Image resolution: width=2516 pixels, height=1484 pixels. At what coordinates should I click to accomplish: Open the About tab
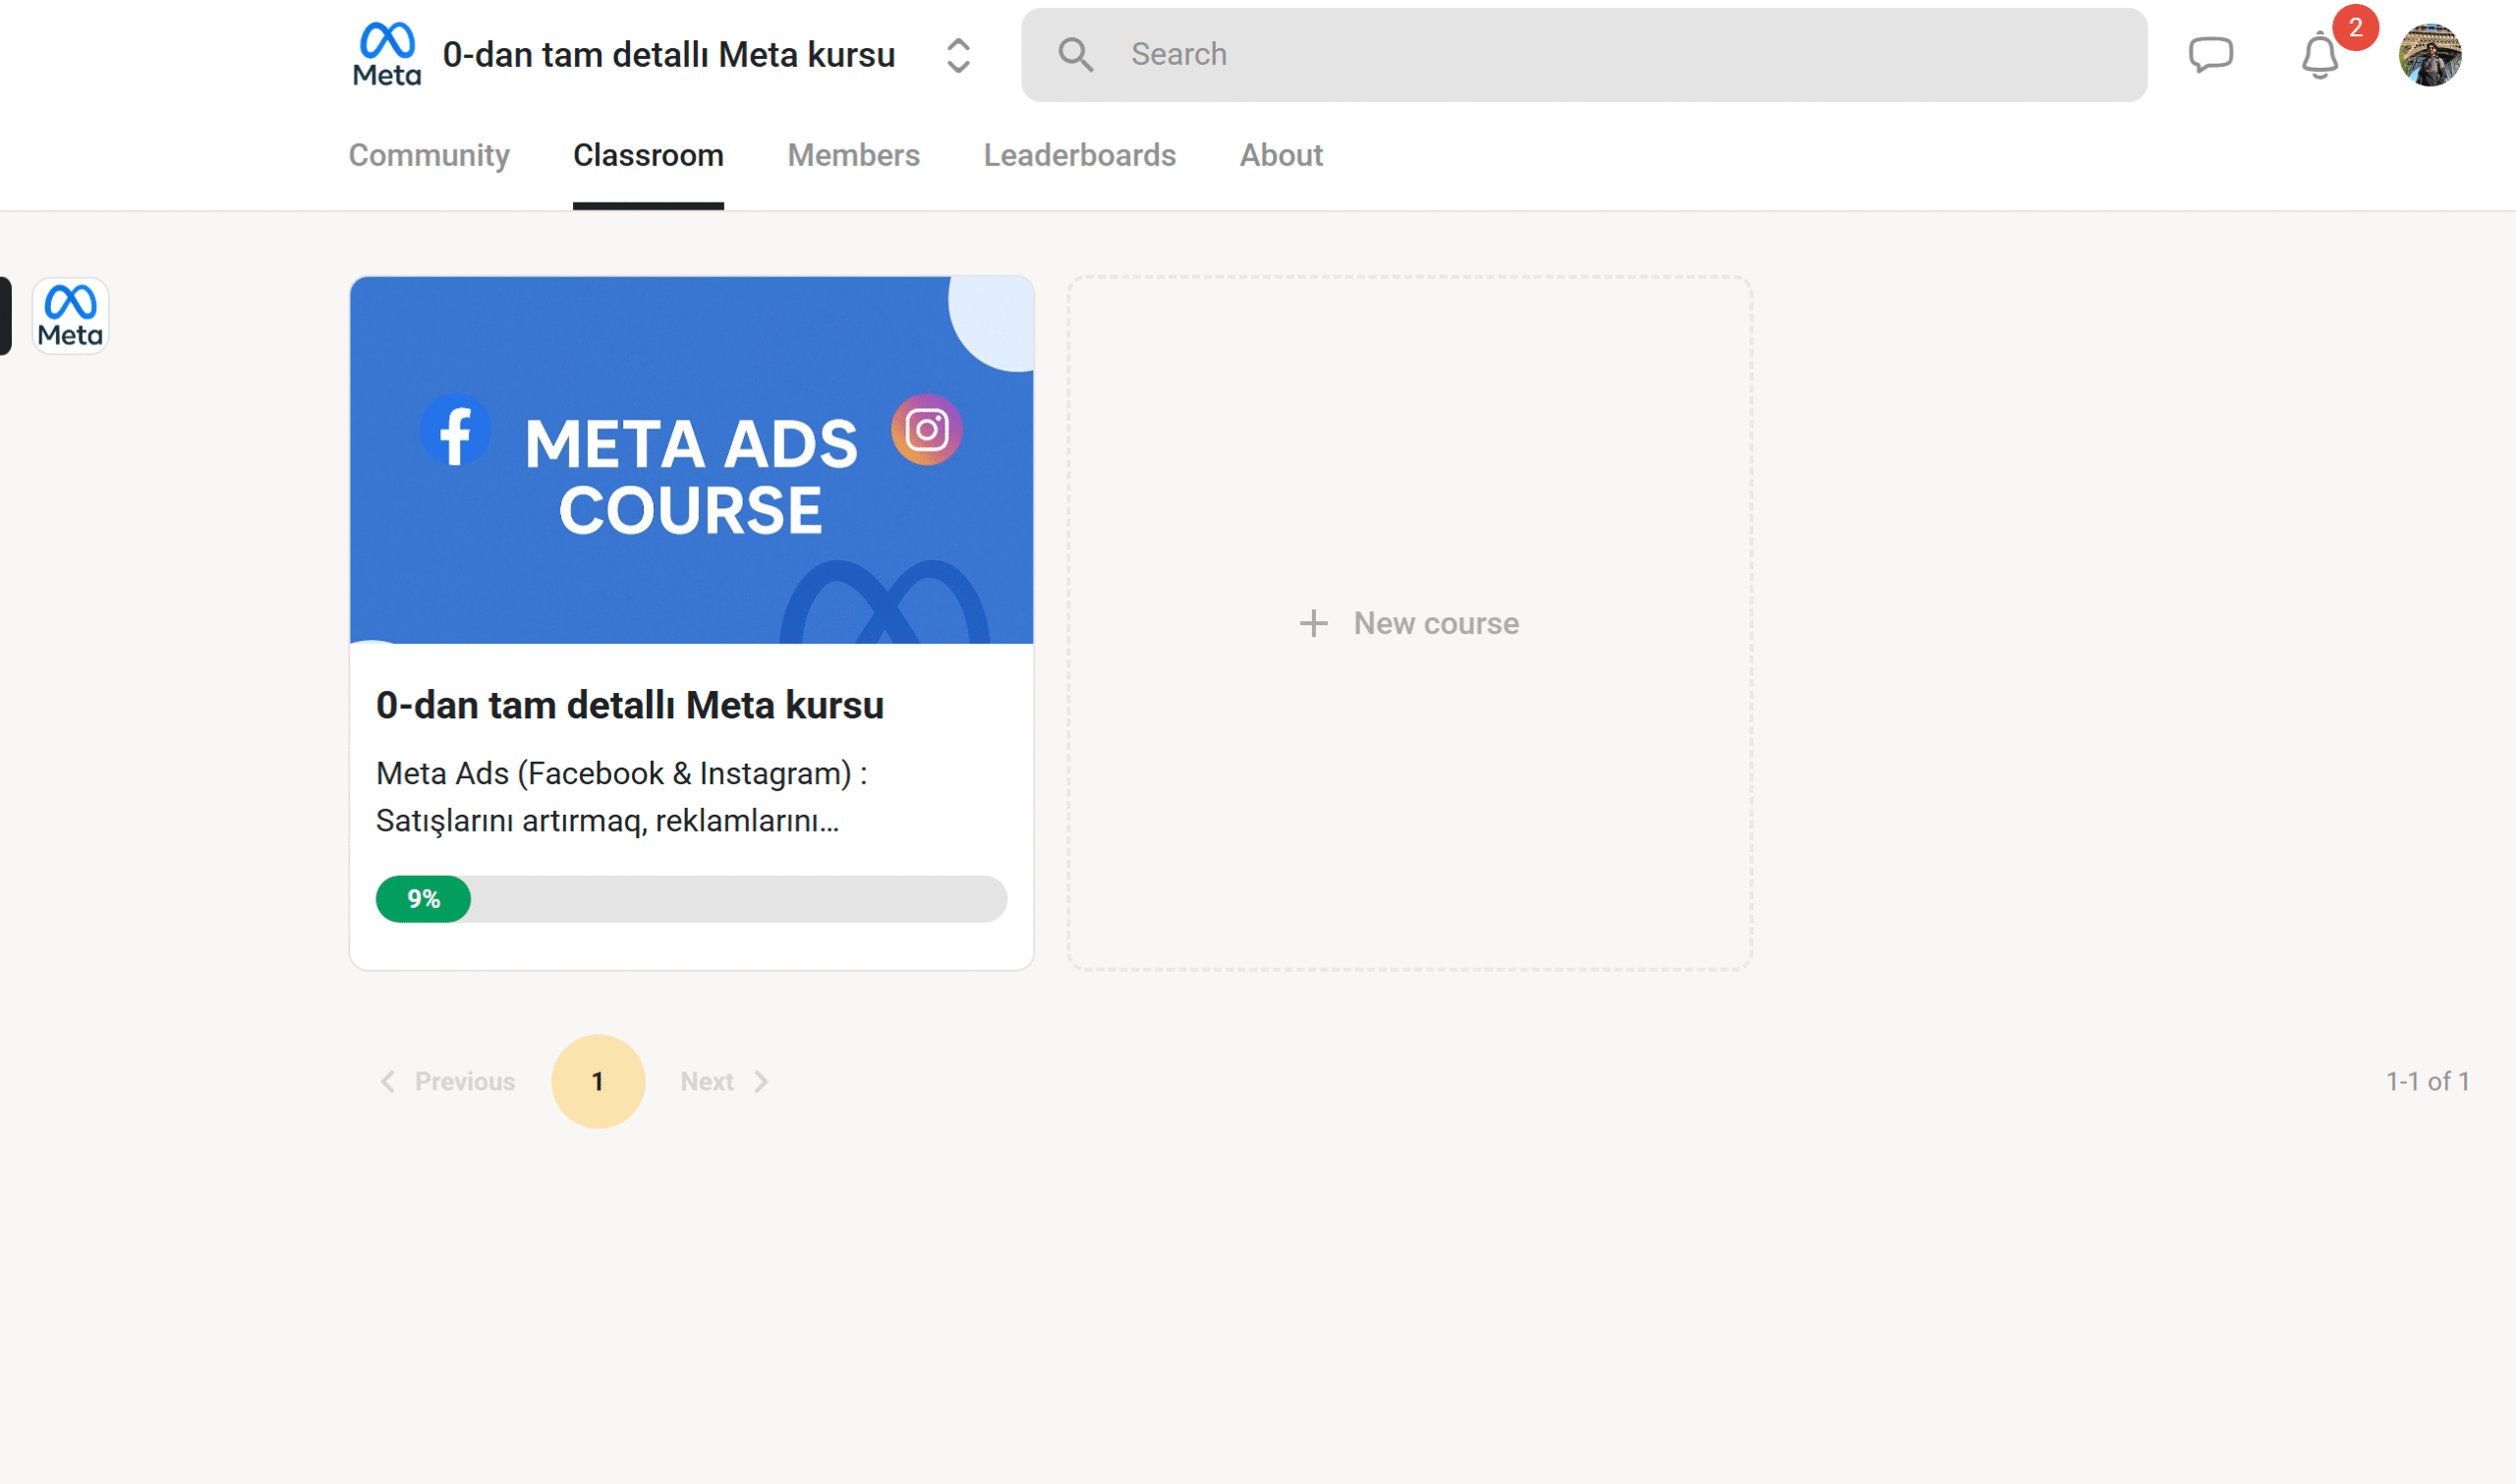1281,155
